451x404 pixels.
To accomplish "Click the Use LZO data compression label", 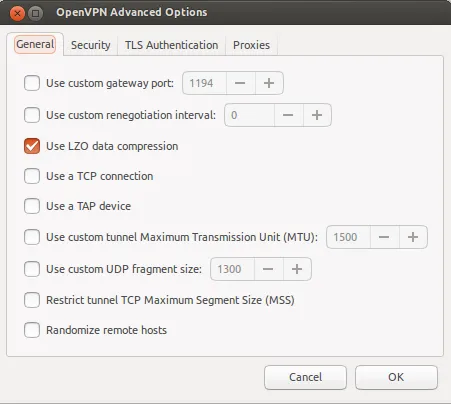I will (x=112, y=146).
